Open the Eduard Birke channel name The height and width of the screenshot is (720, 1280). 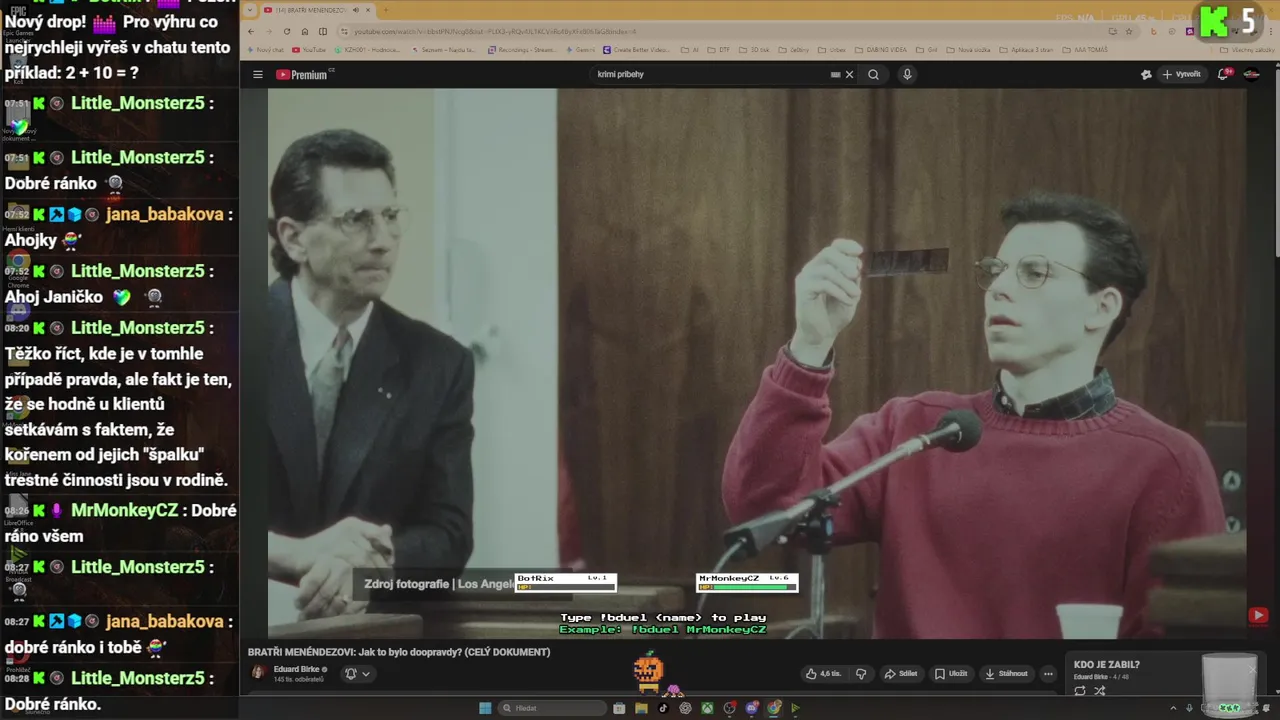(297, 669)
